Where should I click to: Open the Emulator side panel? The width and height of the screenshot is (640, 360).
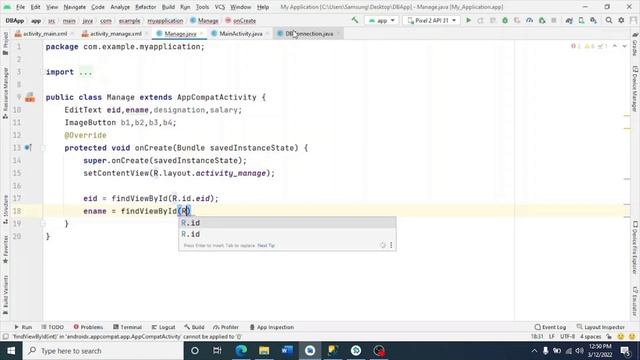(x=635, y=301)
